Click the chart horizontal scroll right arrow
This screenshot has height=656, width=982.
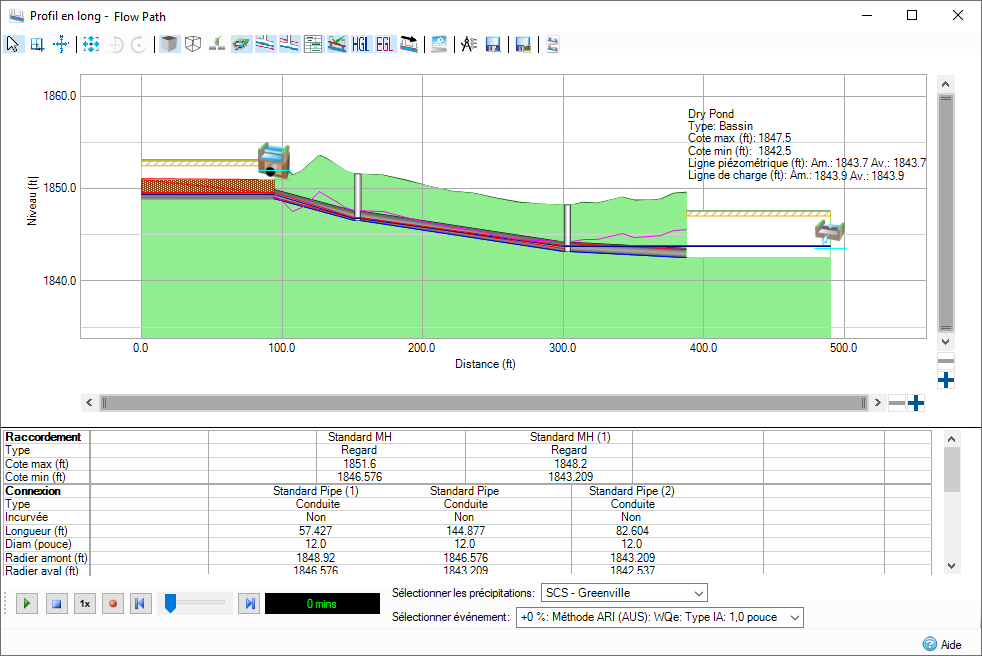coord(877,403)
